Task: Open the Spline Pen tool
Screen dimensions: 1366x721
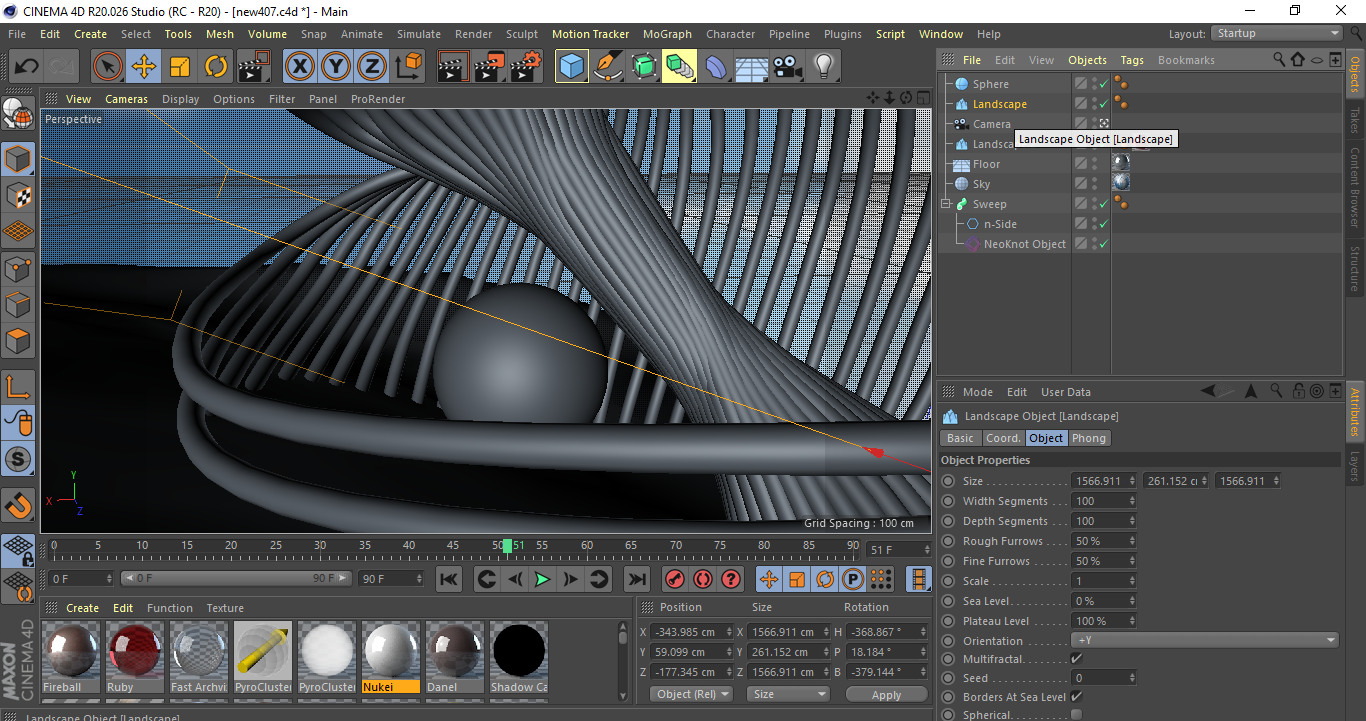Action: [608, 67]
